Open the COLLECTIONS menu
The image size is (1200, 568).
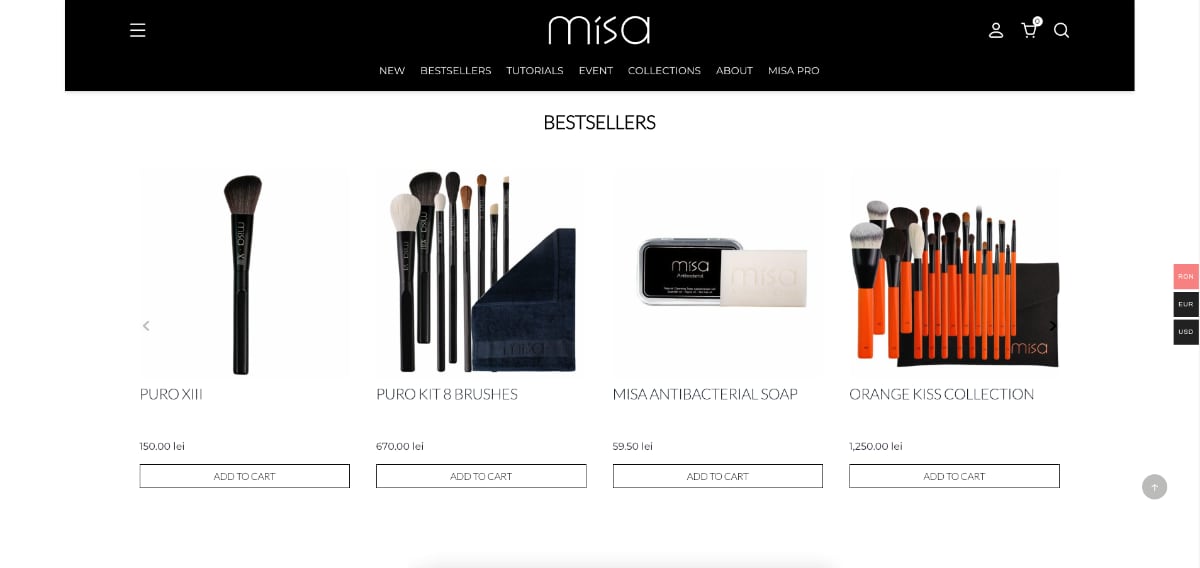tap(664, 71)
